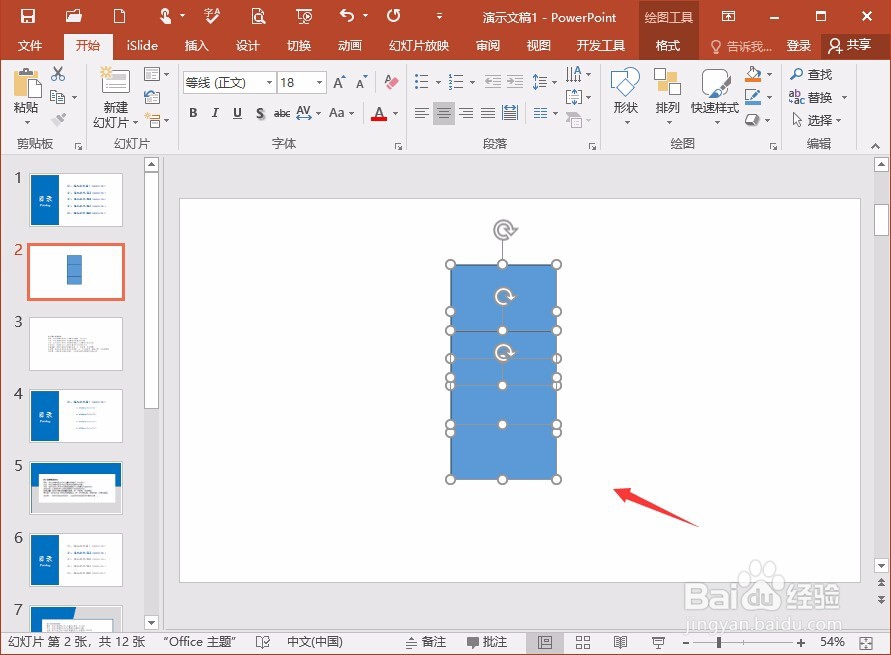This screenshot has height=655, width=891.
Task: Cut the selection with the scissors icon
Action: 57,74
